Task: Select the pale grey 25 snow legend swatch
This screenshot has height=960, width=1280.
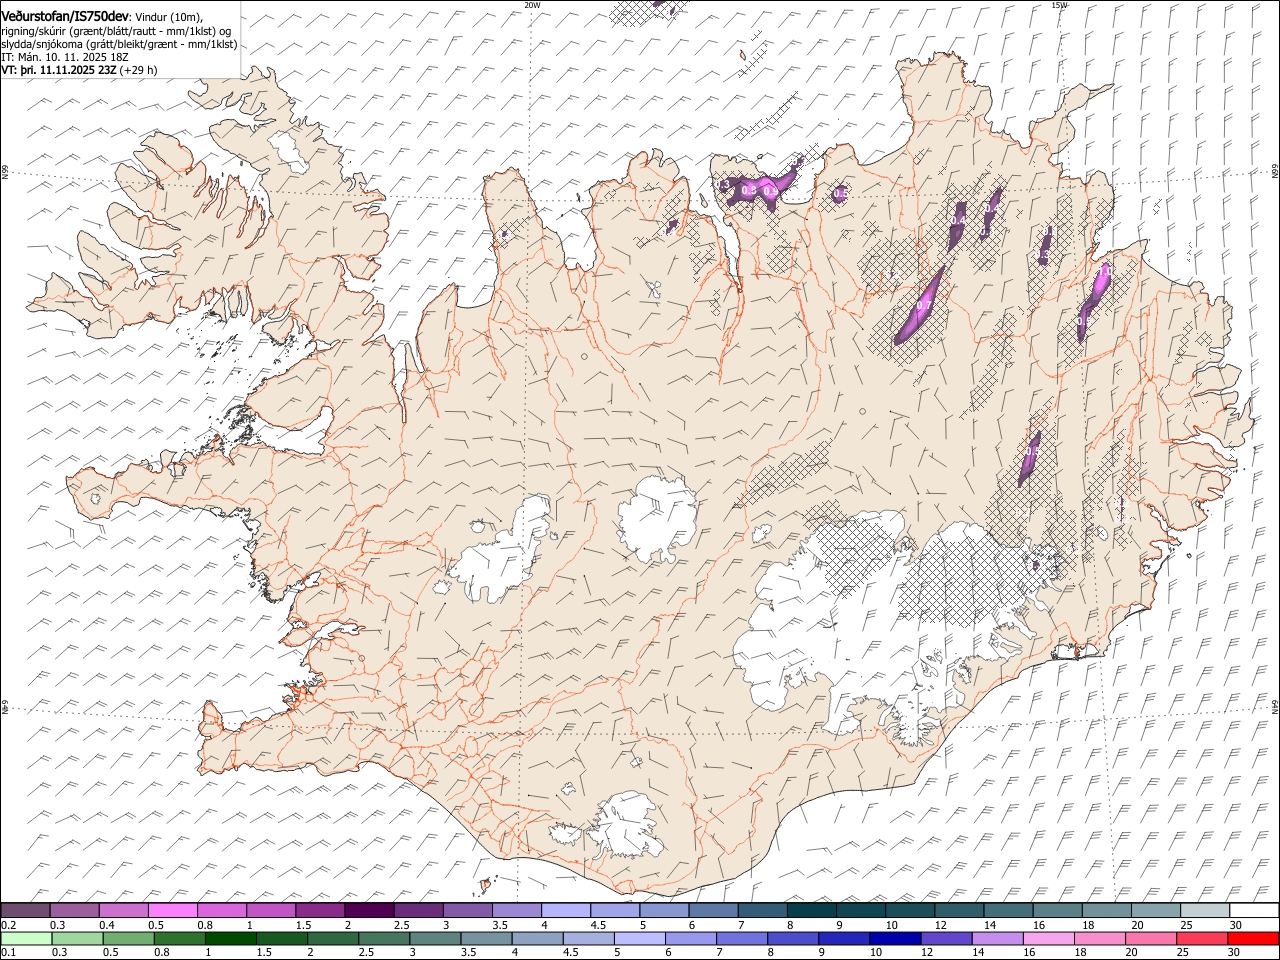Action: coord(1204,910)
